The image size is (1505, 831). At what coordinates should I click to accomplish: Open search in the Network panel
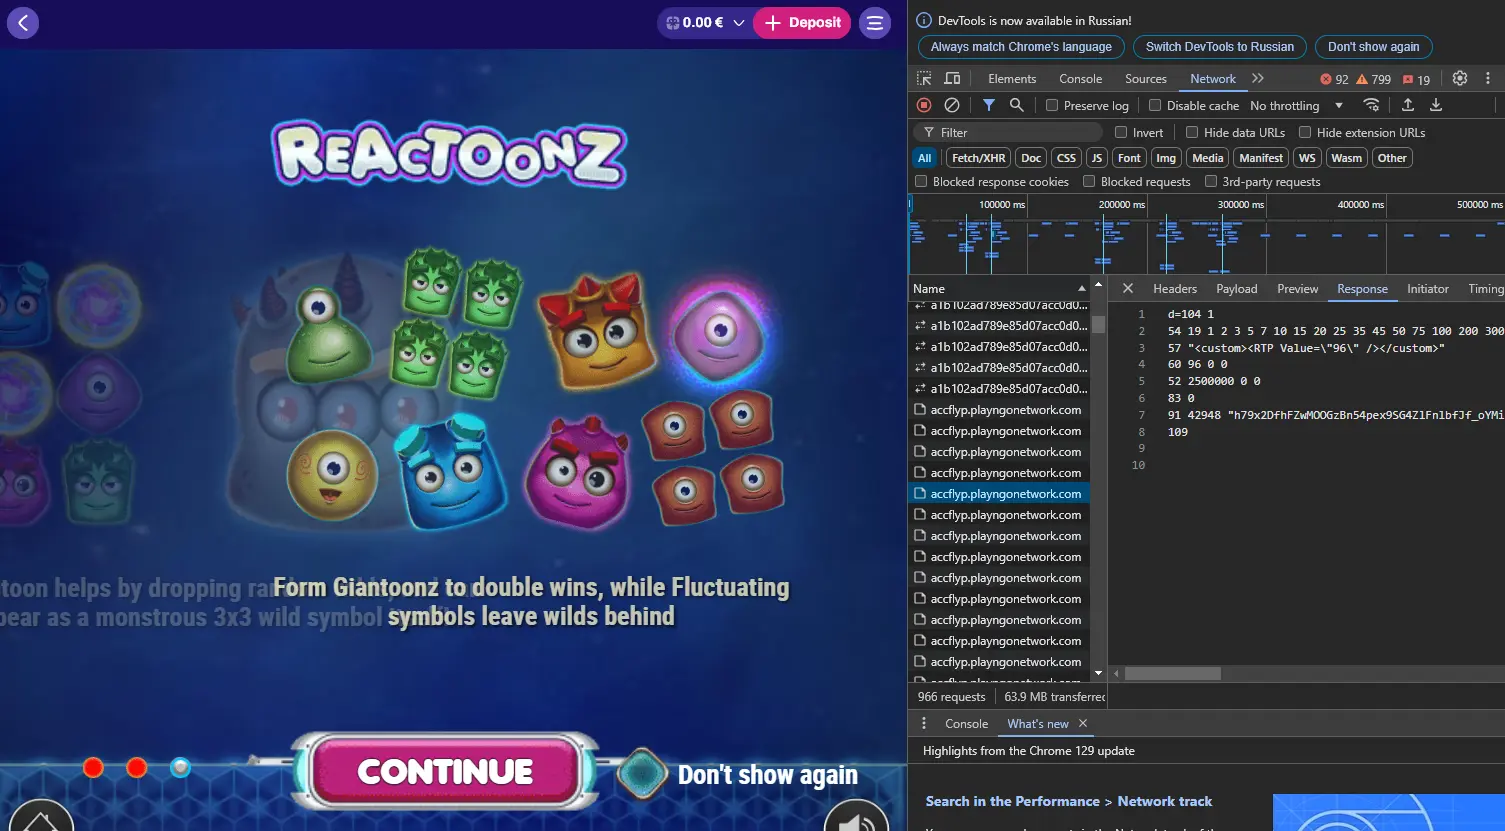(x=1016, y=105)
